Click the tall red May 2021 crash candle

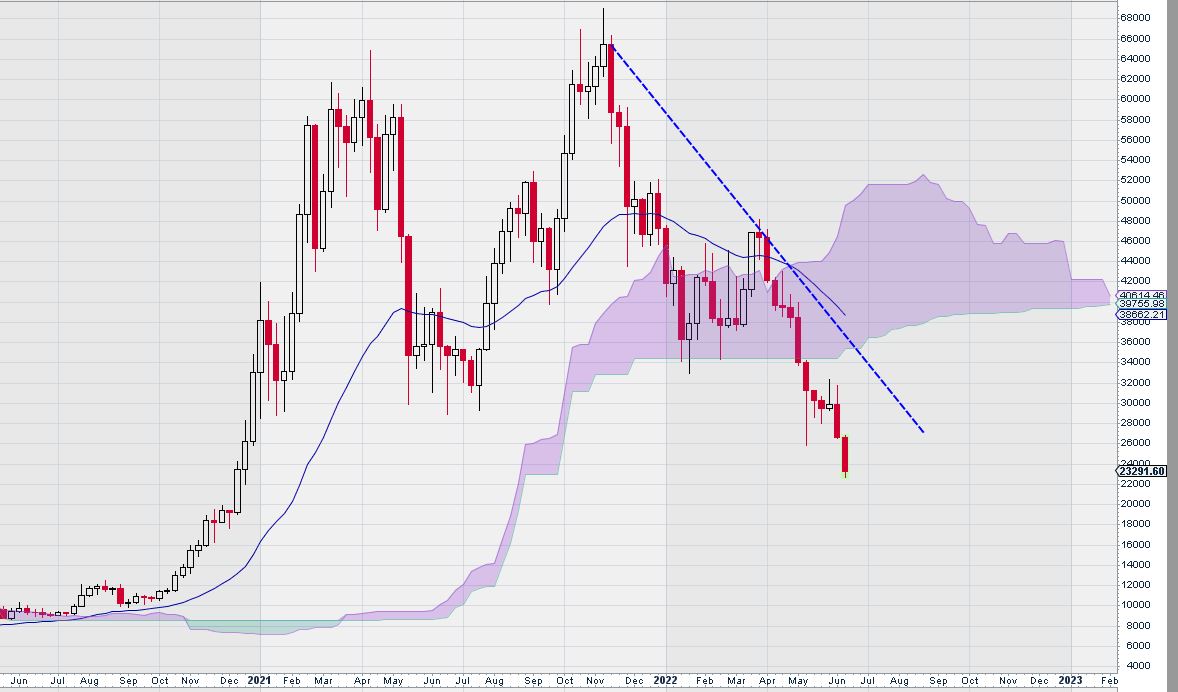pyautogui.click(x=409, y=295)
